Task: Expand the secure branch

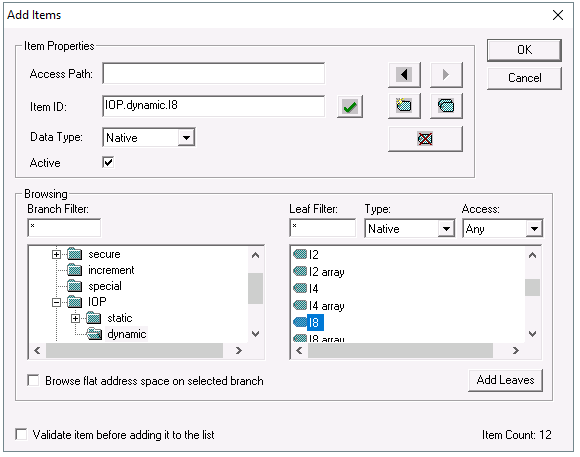Action: [x=56, y=255]
